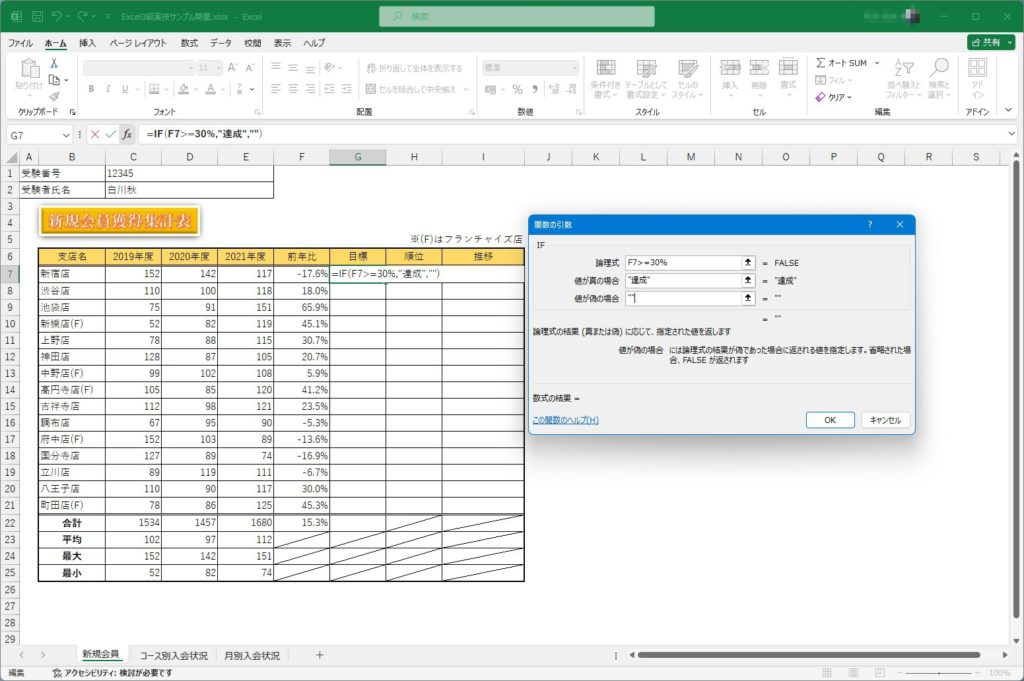Click the save icon in title bar

(x=37, y=16)
